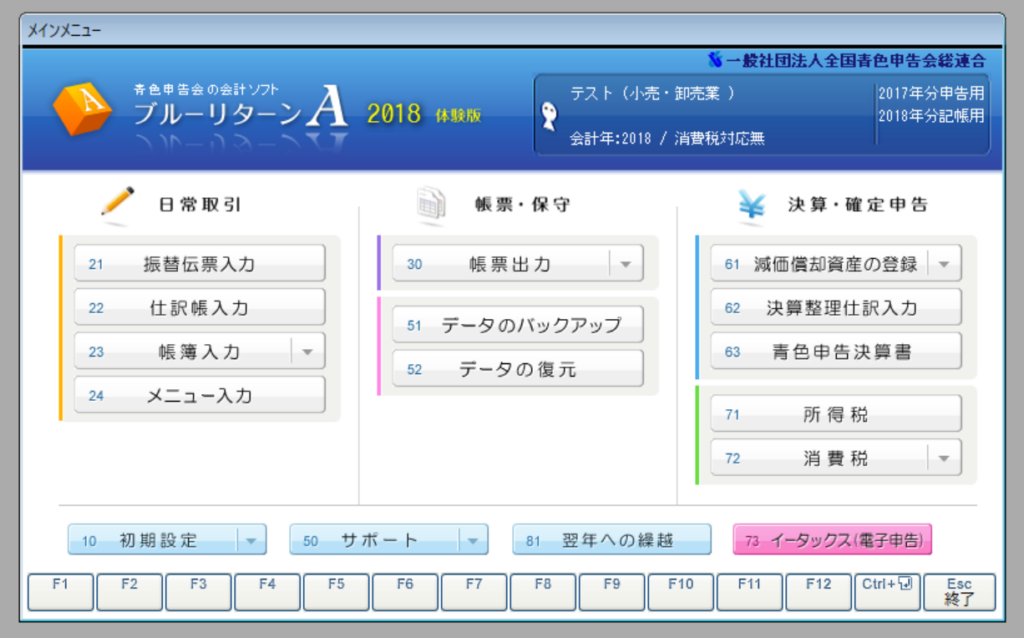Open 振替伝票入力 entry button
Viewport: 1024px width, 638px height.
point(199,263)
